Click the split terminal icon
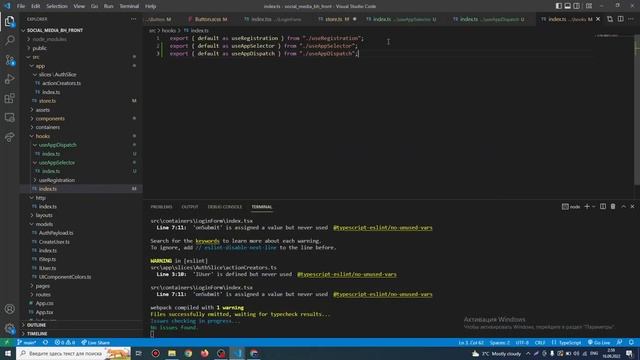Screen dimensions: 640x360 pyautogui.click(x=603, y=207)
